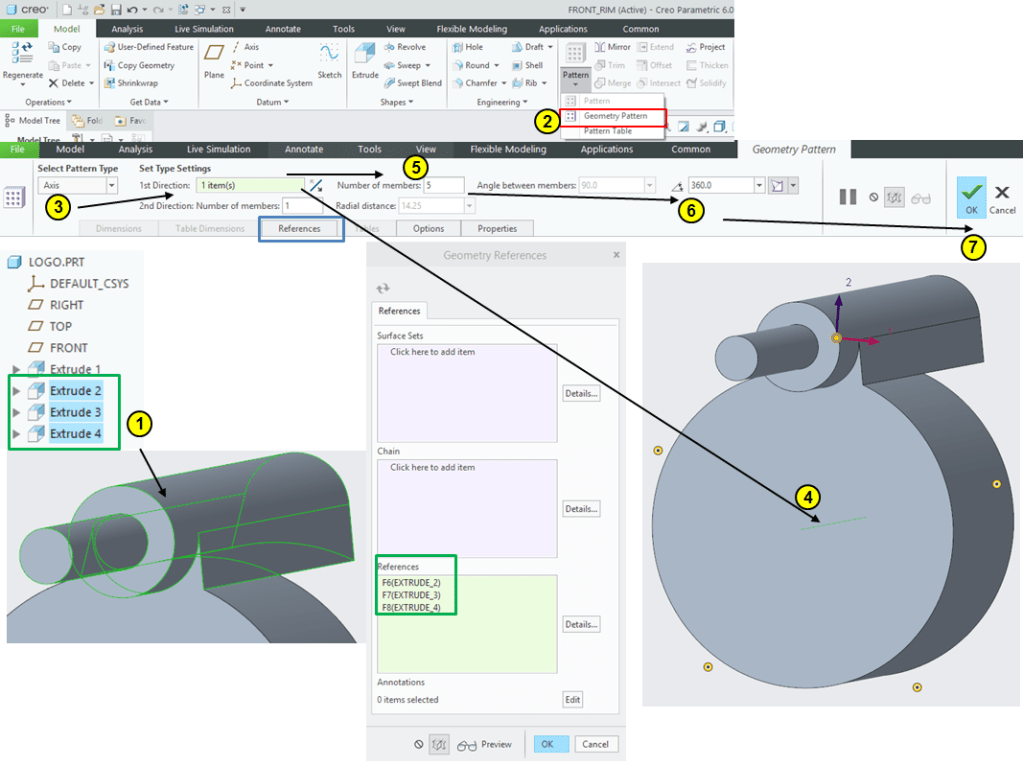
Task: Expand the Extrude 2 tree node
Action: pyautogui.click(x=16, y=391)
